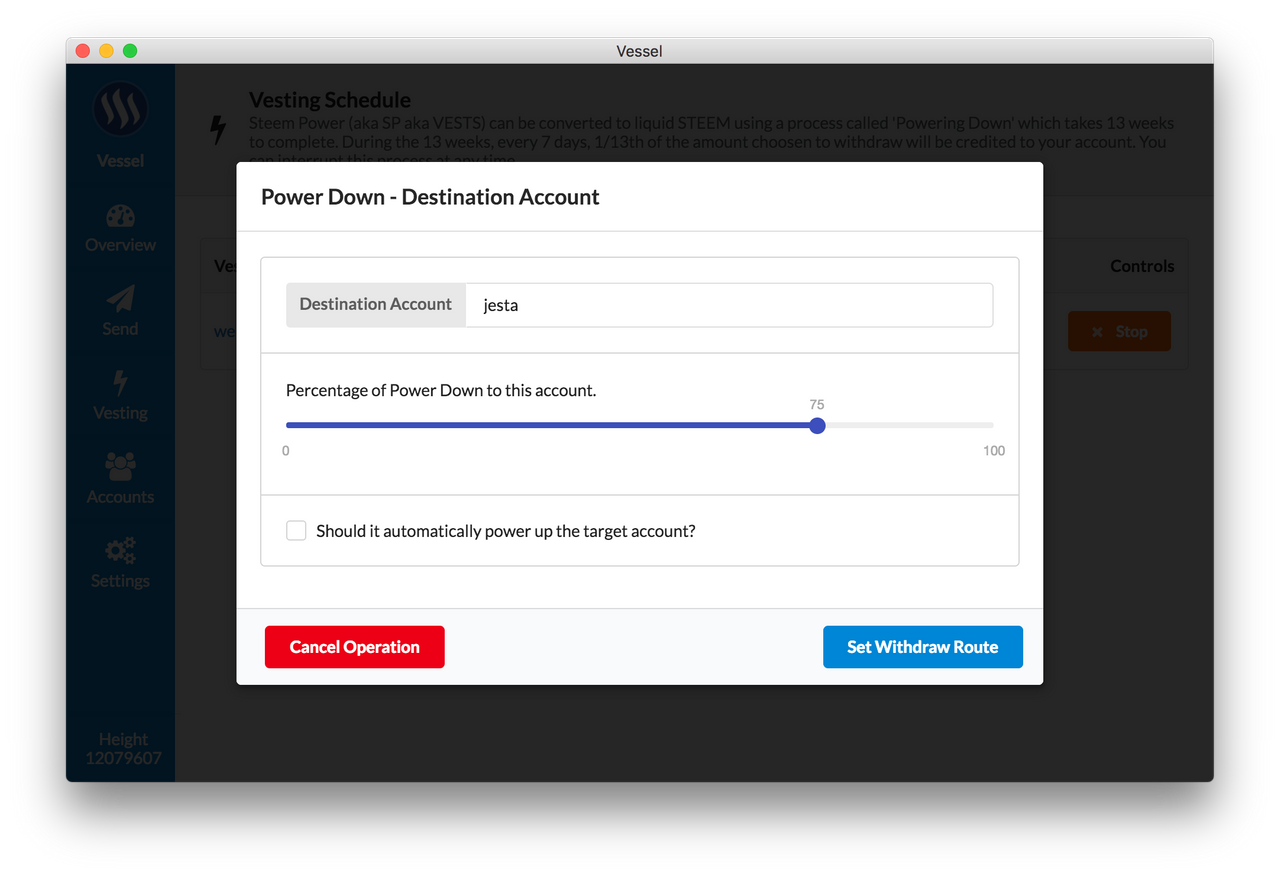Minimize the Vessel window with yellow button

point(106,51)
